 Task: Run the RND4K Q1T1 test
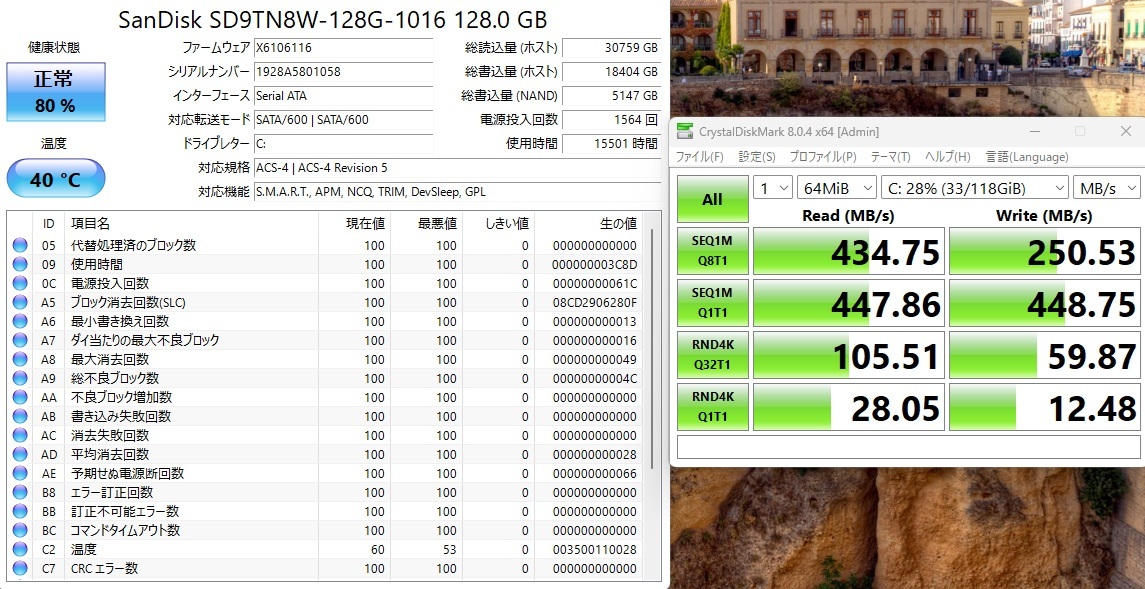(x=712, y=407)
